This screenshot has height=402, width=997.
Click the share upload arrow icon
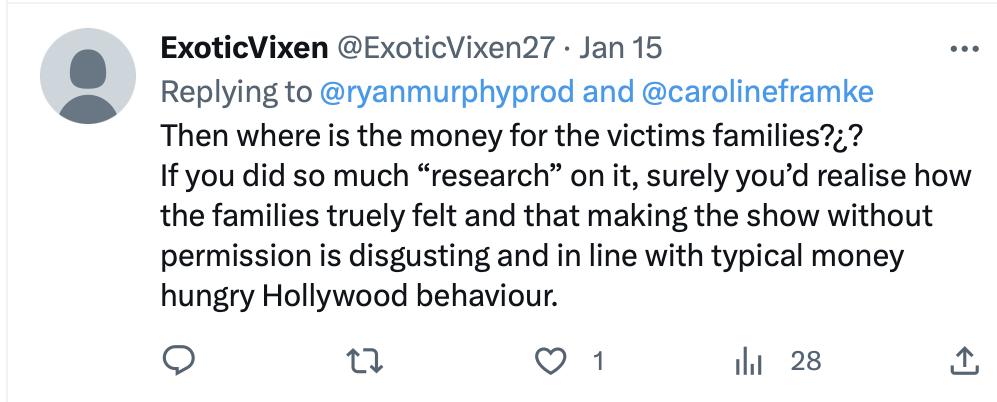962,361
